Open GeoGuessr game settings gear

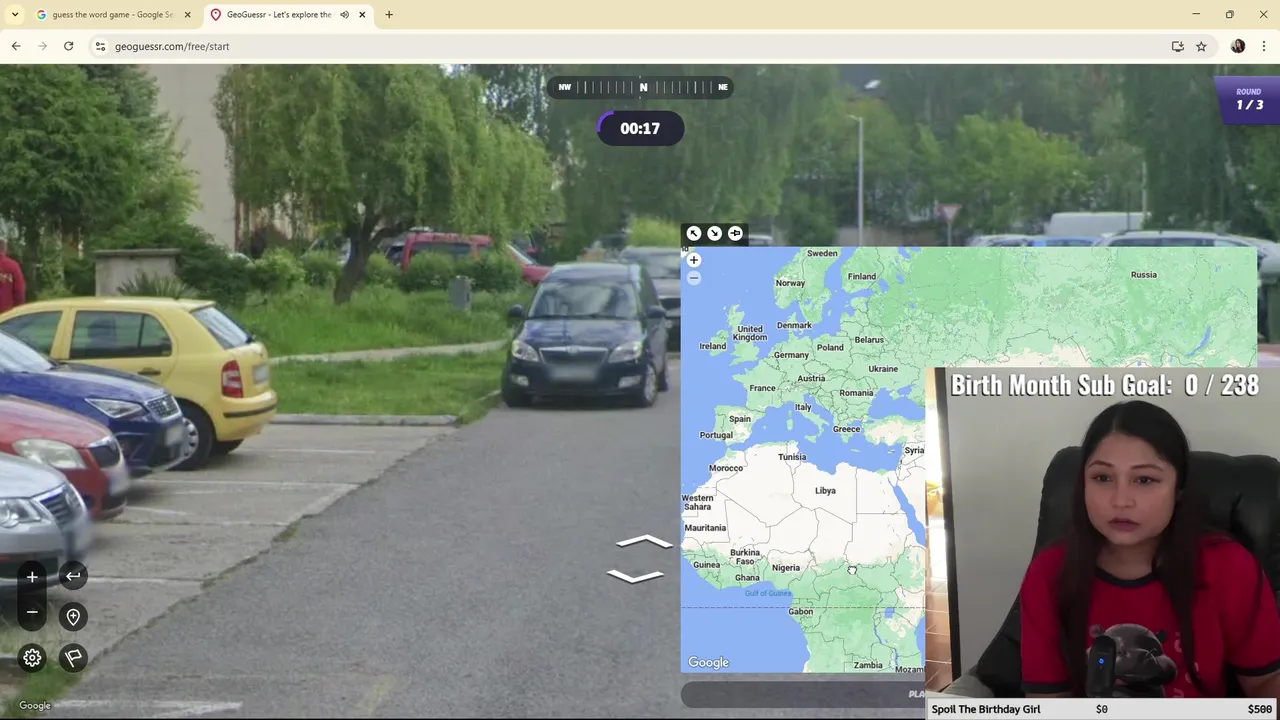(32, 658)
